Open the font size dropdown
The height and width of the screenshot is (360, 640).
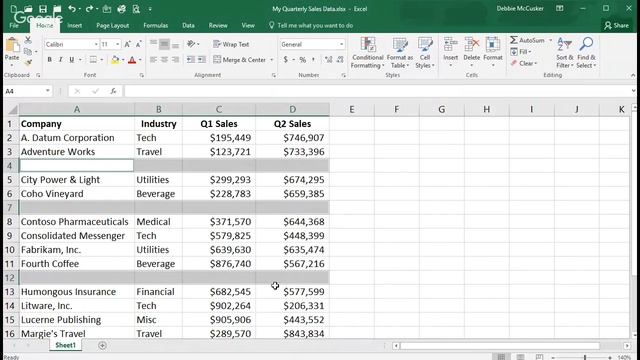pyautogui.click(x=118, y=44)
